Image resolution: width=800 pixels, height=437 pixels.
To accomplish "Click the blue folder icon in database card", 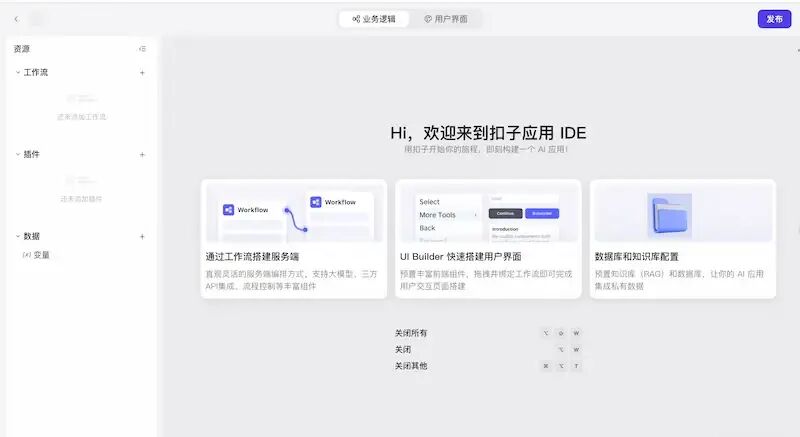I will point(669,215).
